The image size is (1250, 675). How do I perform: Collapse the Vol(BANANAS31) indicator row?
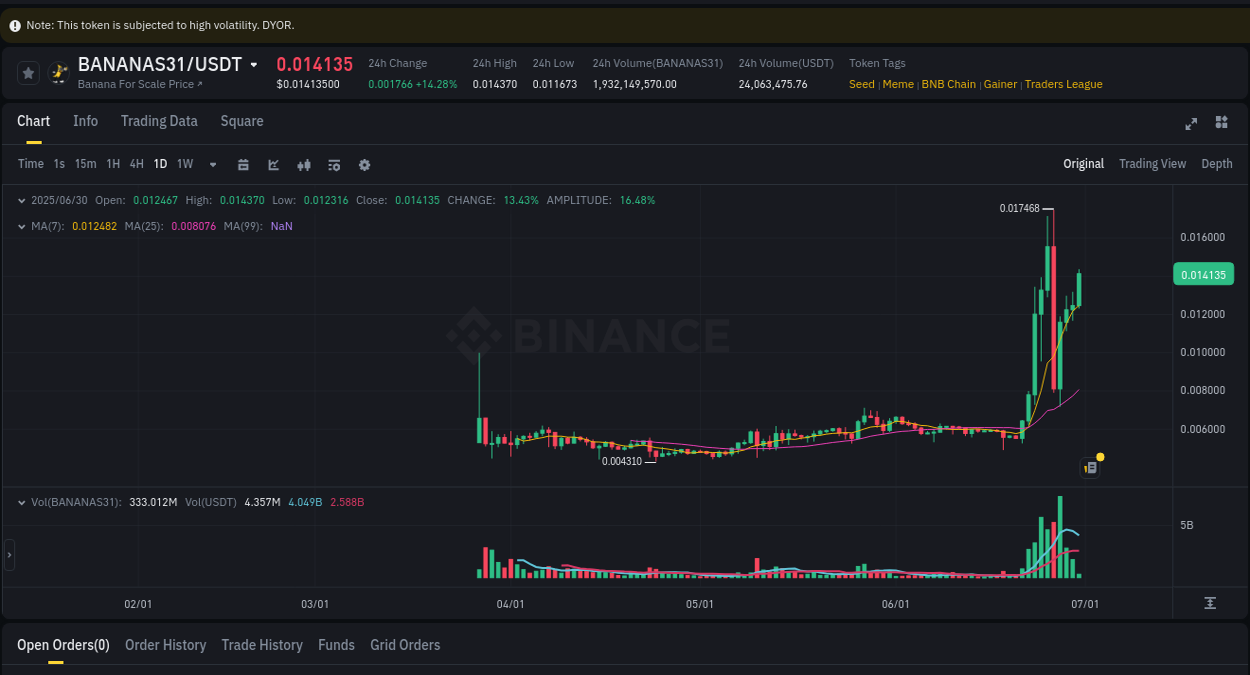point(22,502)
